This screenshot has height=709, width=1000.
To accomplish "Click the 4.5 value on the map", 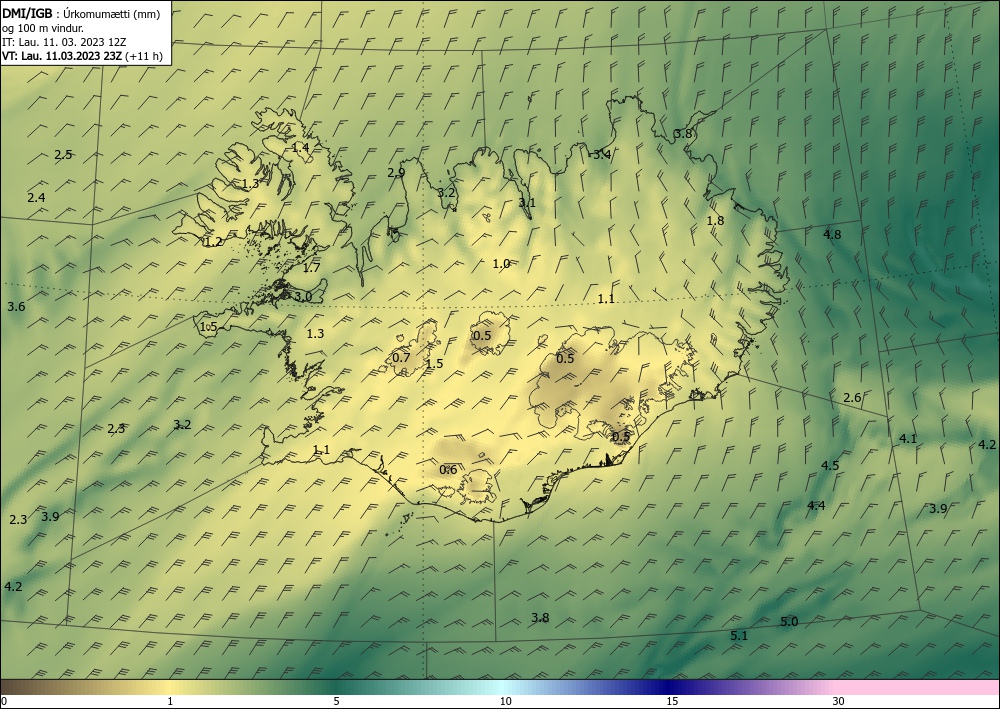I will [830, 465].
